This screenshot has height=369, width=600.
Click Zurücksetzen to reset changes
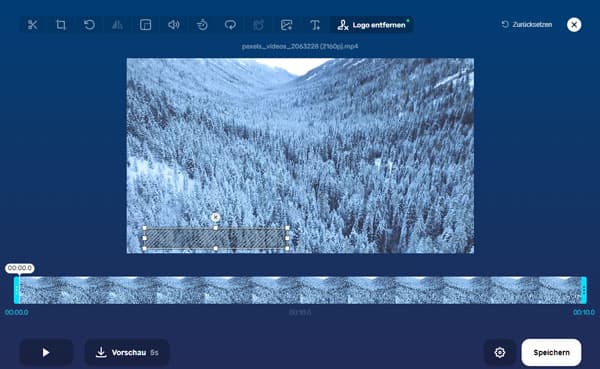[527, 24]
